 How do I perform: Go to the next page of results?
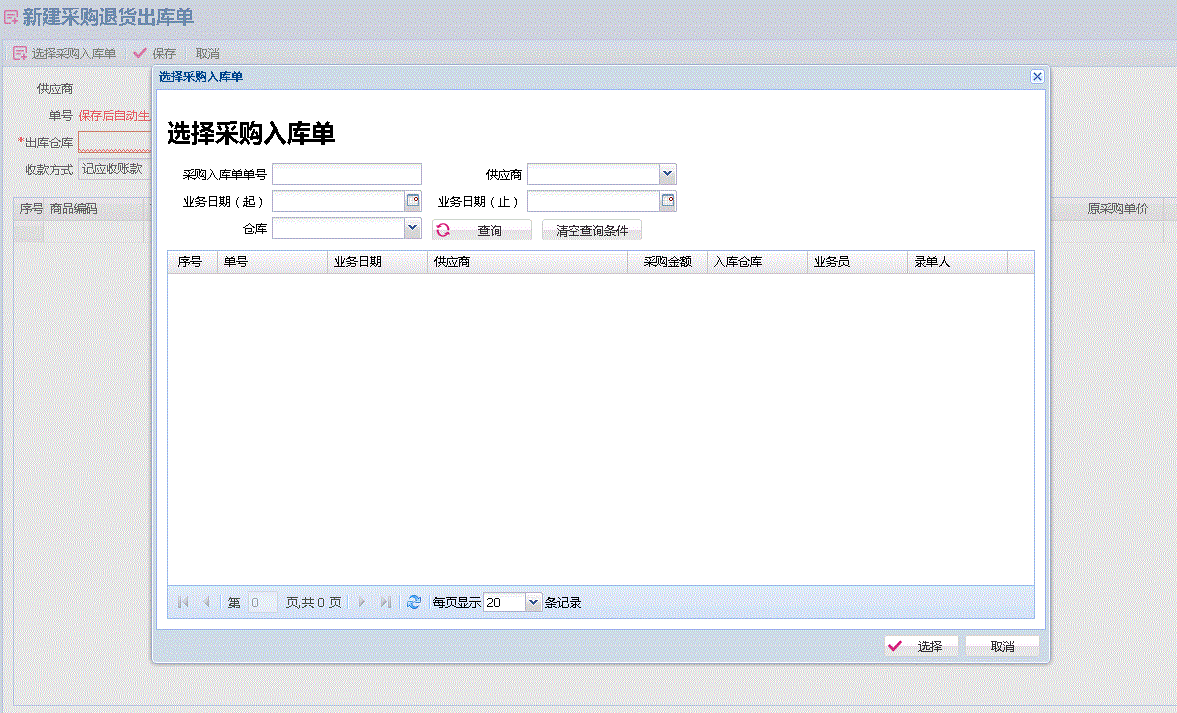pos(362,602)
